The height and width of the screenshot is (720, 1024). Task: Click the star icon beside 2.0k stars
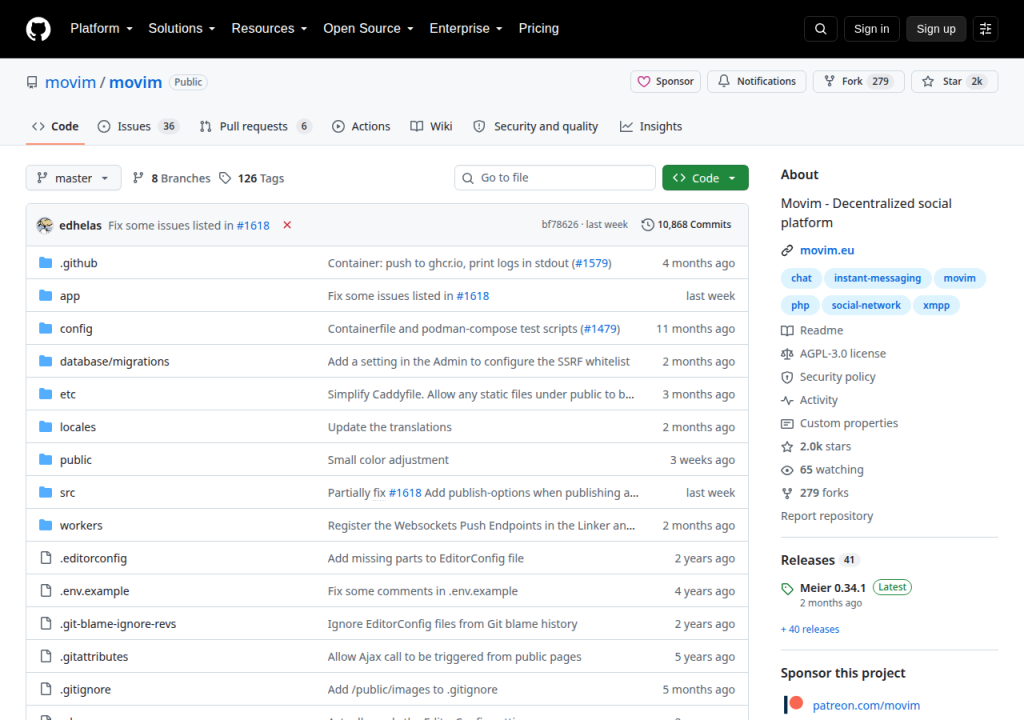787,446
